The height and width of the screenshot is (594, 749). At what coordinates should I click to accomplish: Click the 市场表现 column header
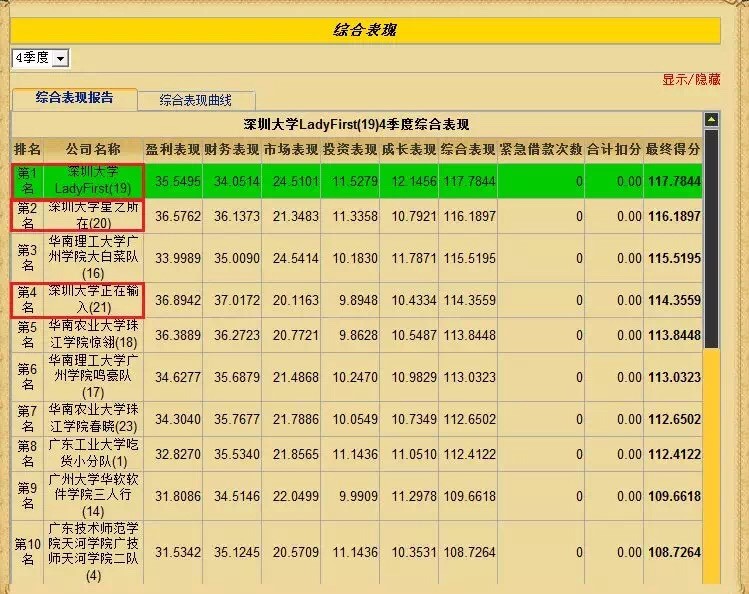291,149
